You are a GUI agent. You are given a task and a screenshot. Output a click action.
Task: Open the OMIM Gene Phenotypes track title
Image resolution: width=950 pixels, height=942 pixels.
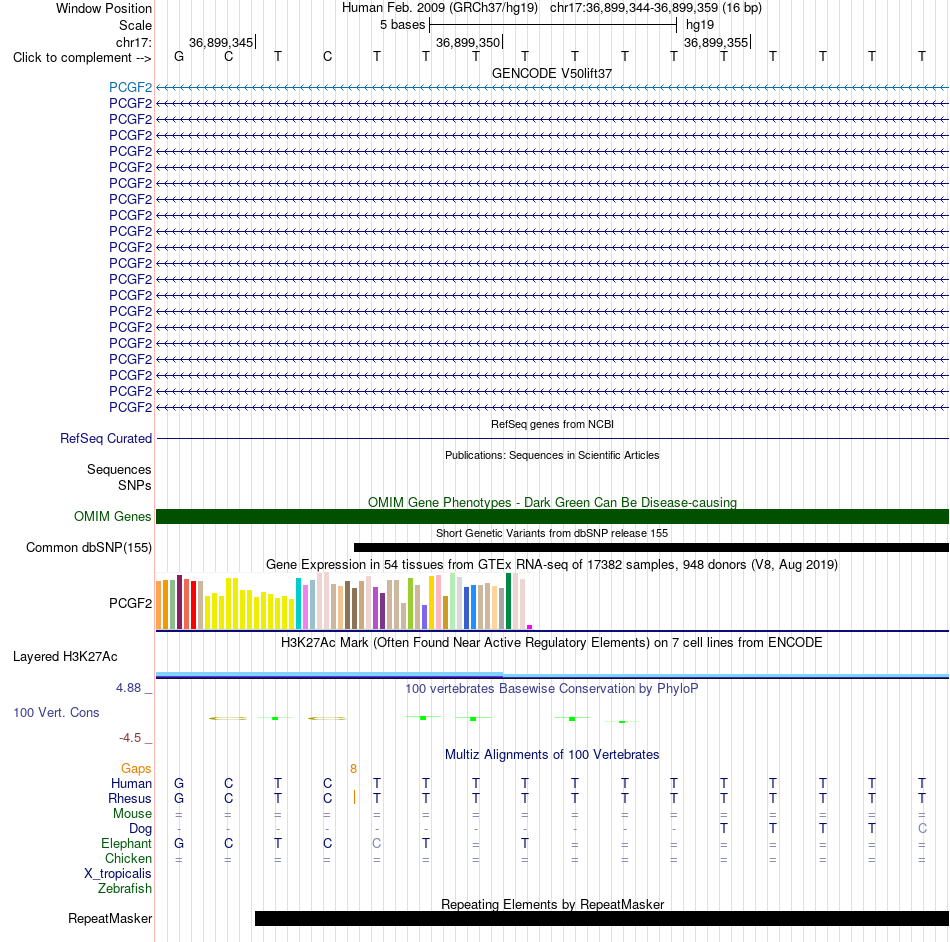point(552,502)
